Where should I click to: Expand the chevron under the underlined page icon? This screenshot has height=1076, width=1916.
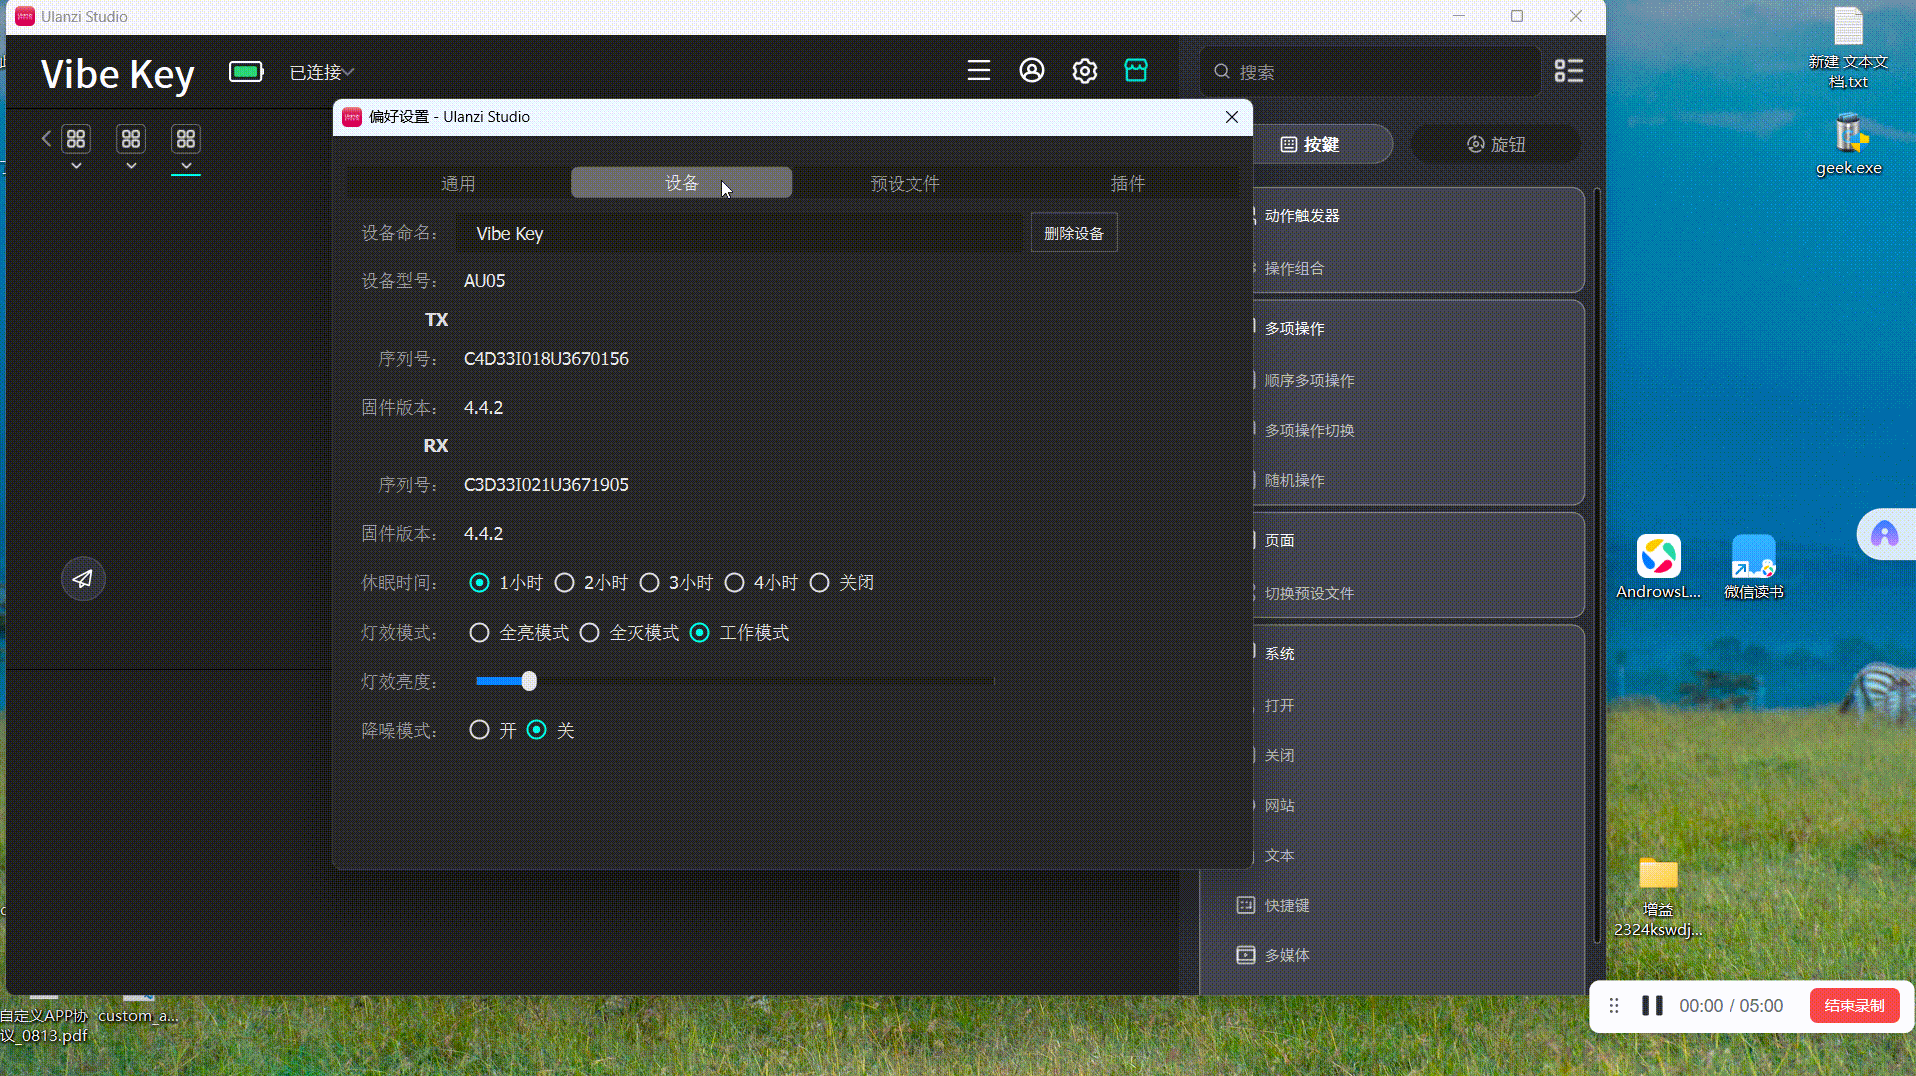(x=186, y=166)
